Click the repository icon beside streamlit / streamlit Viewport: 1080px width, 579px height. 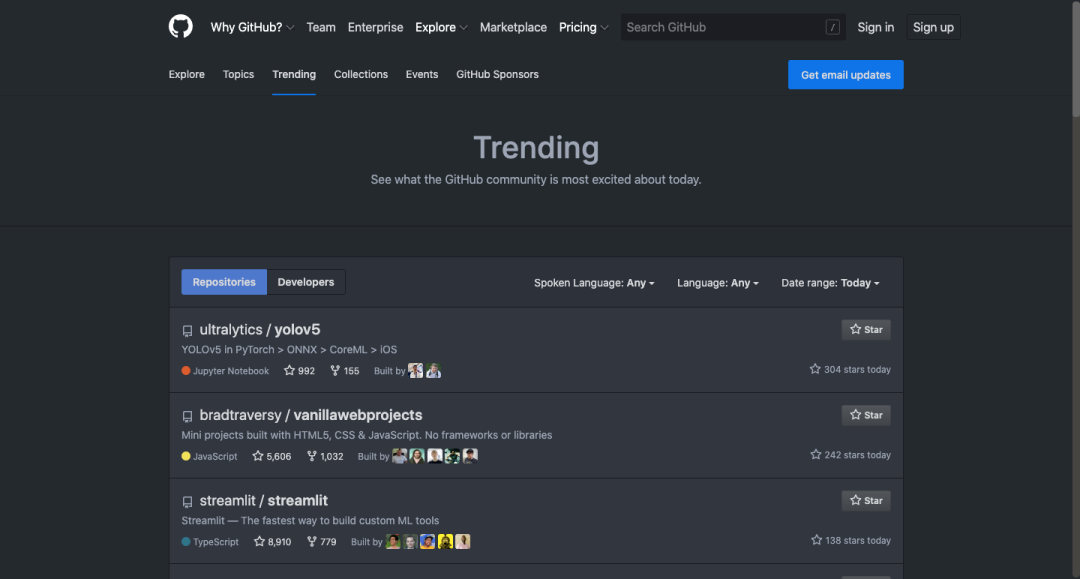(x=187, y=501)
